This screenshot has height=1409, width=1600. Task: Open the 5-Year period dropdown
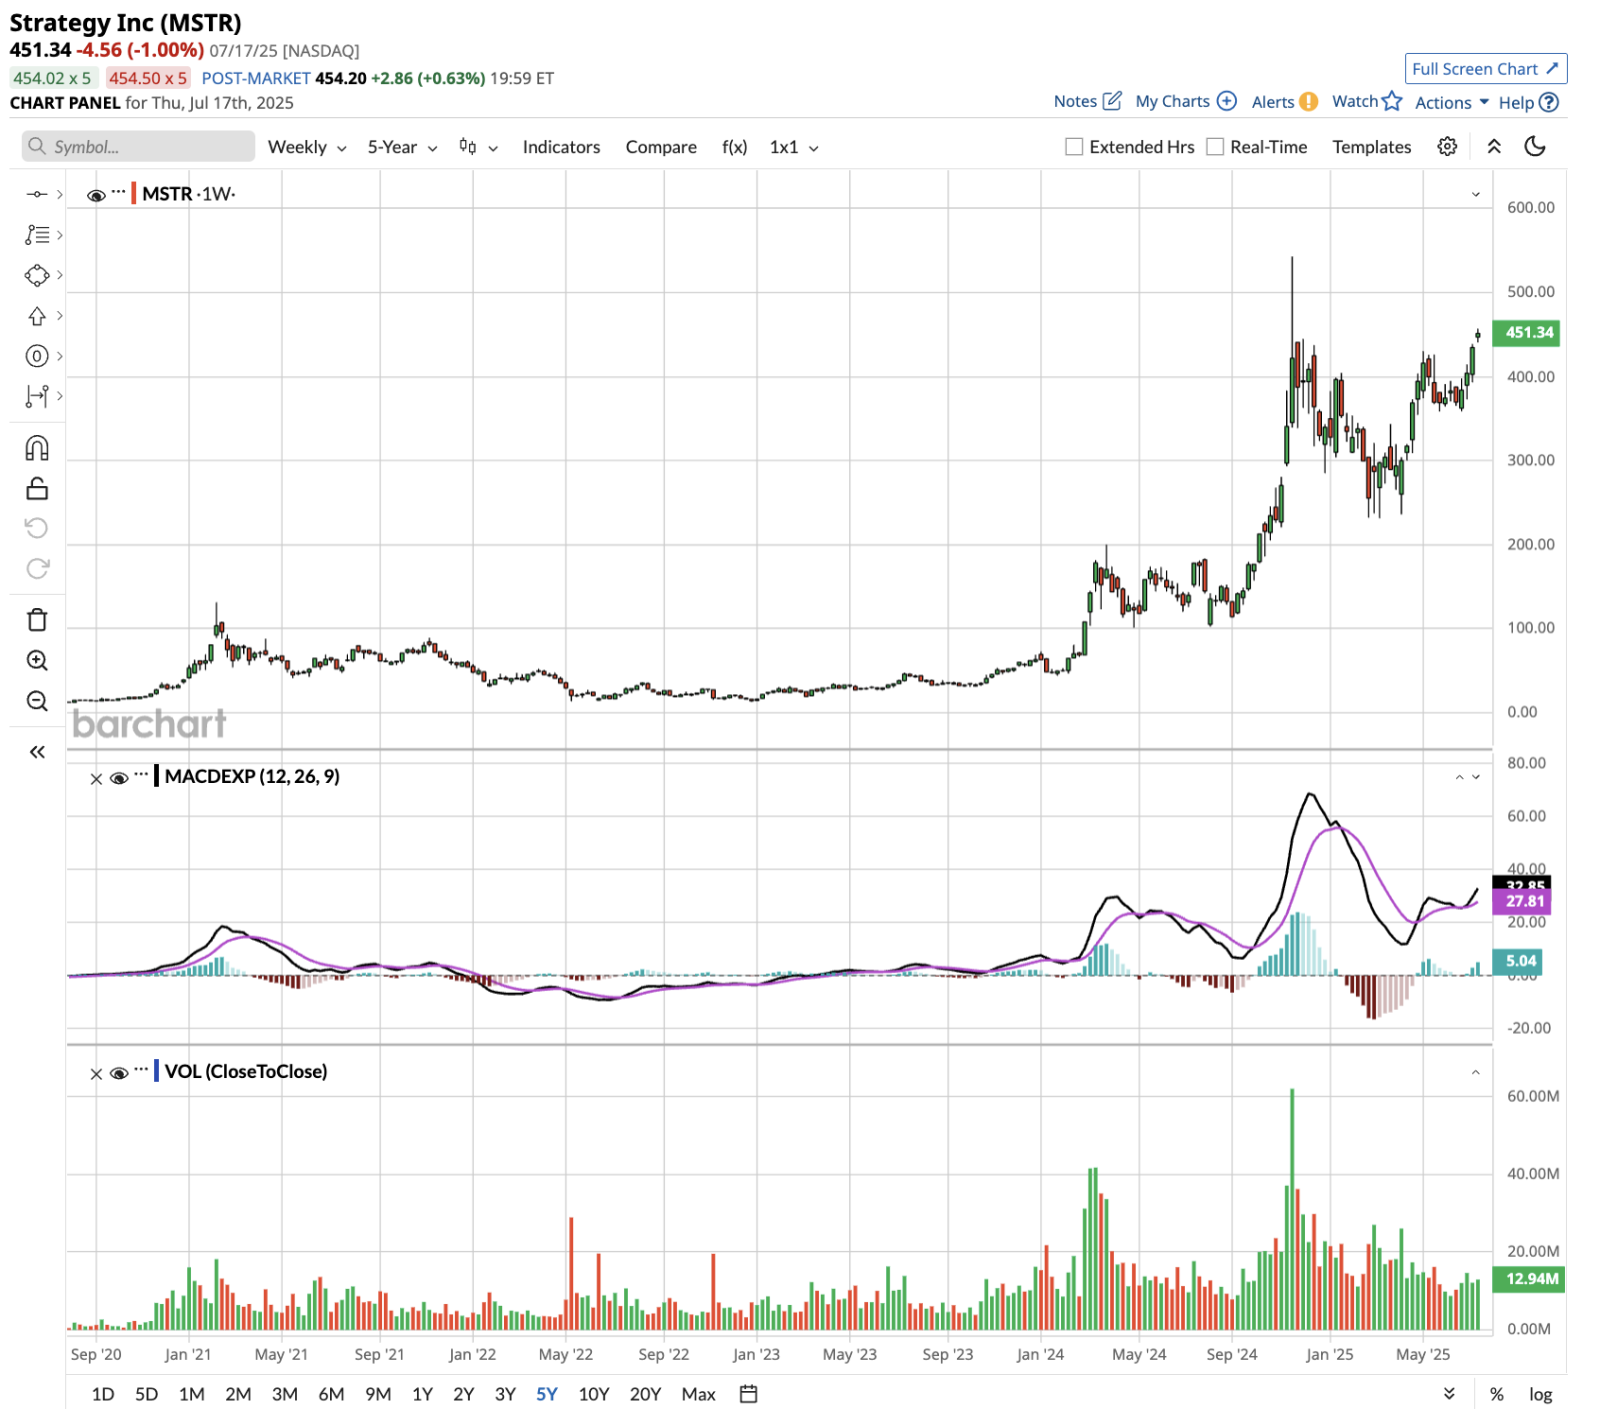pyautogui.click(x=402, y=147)
